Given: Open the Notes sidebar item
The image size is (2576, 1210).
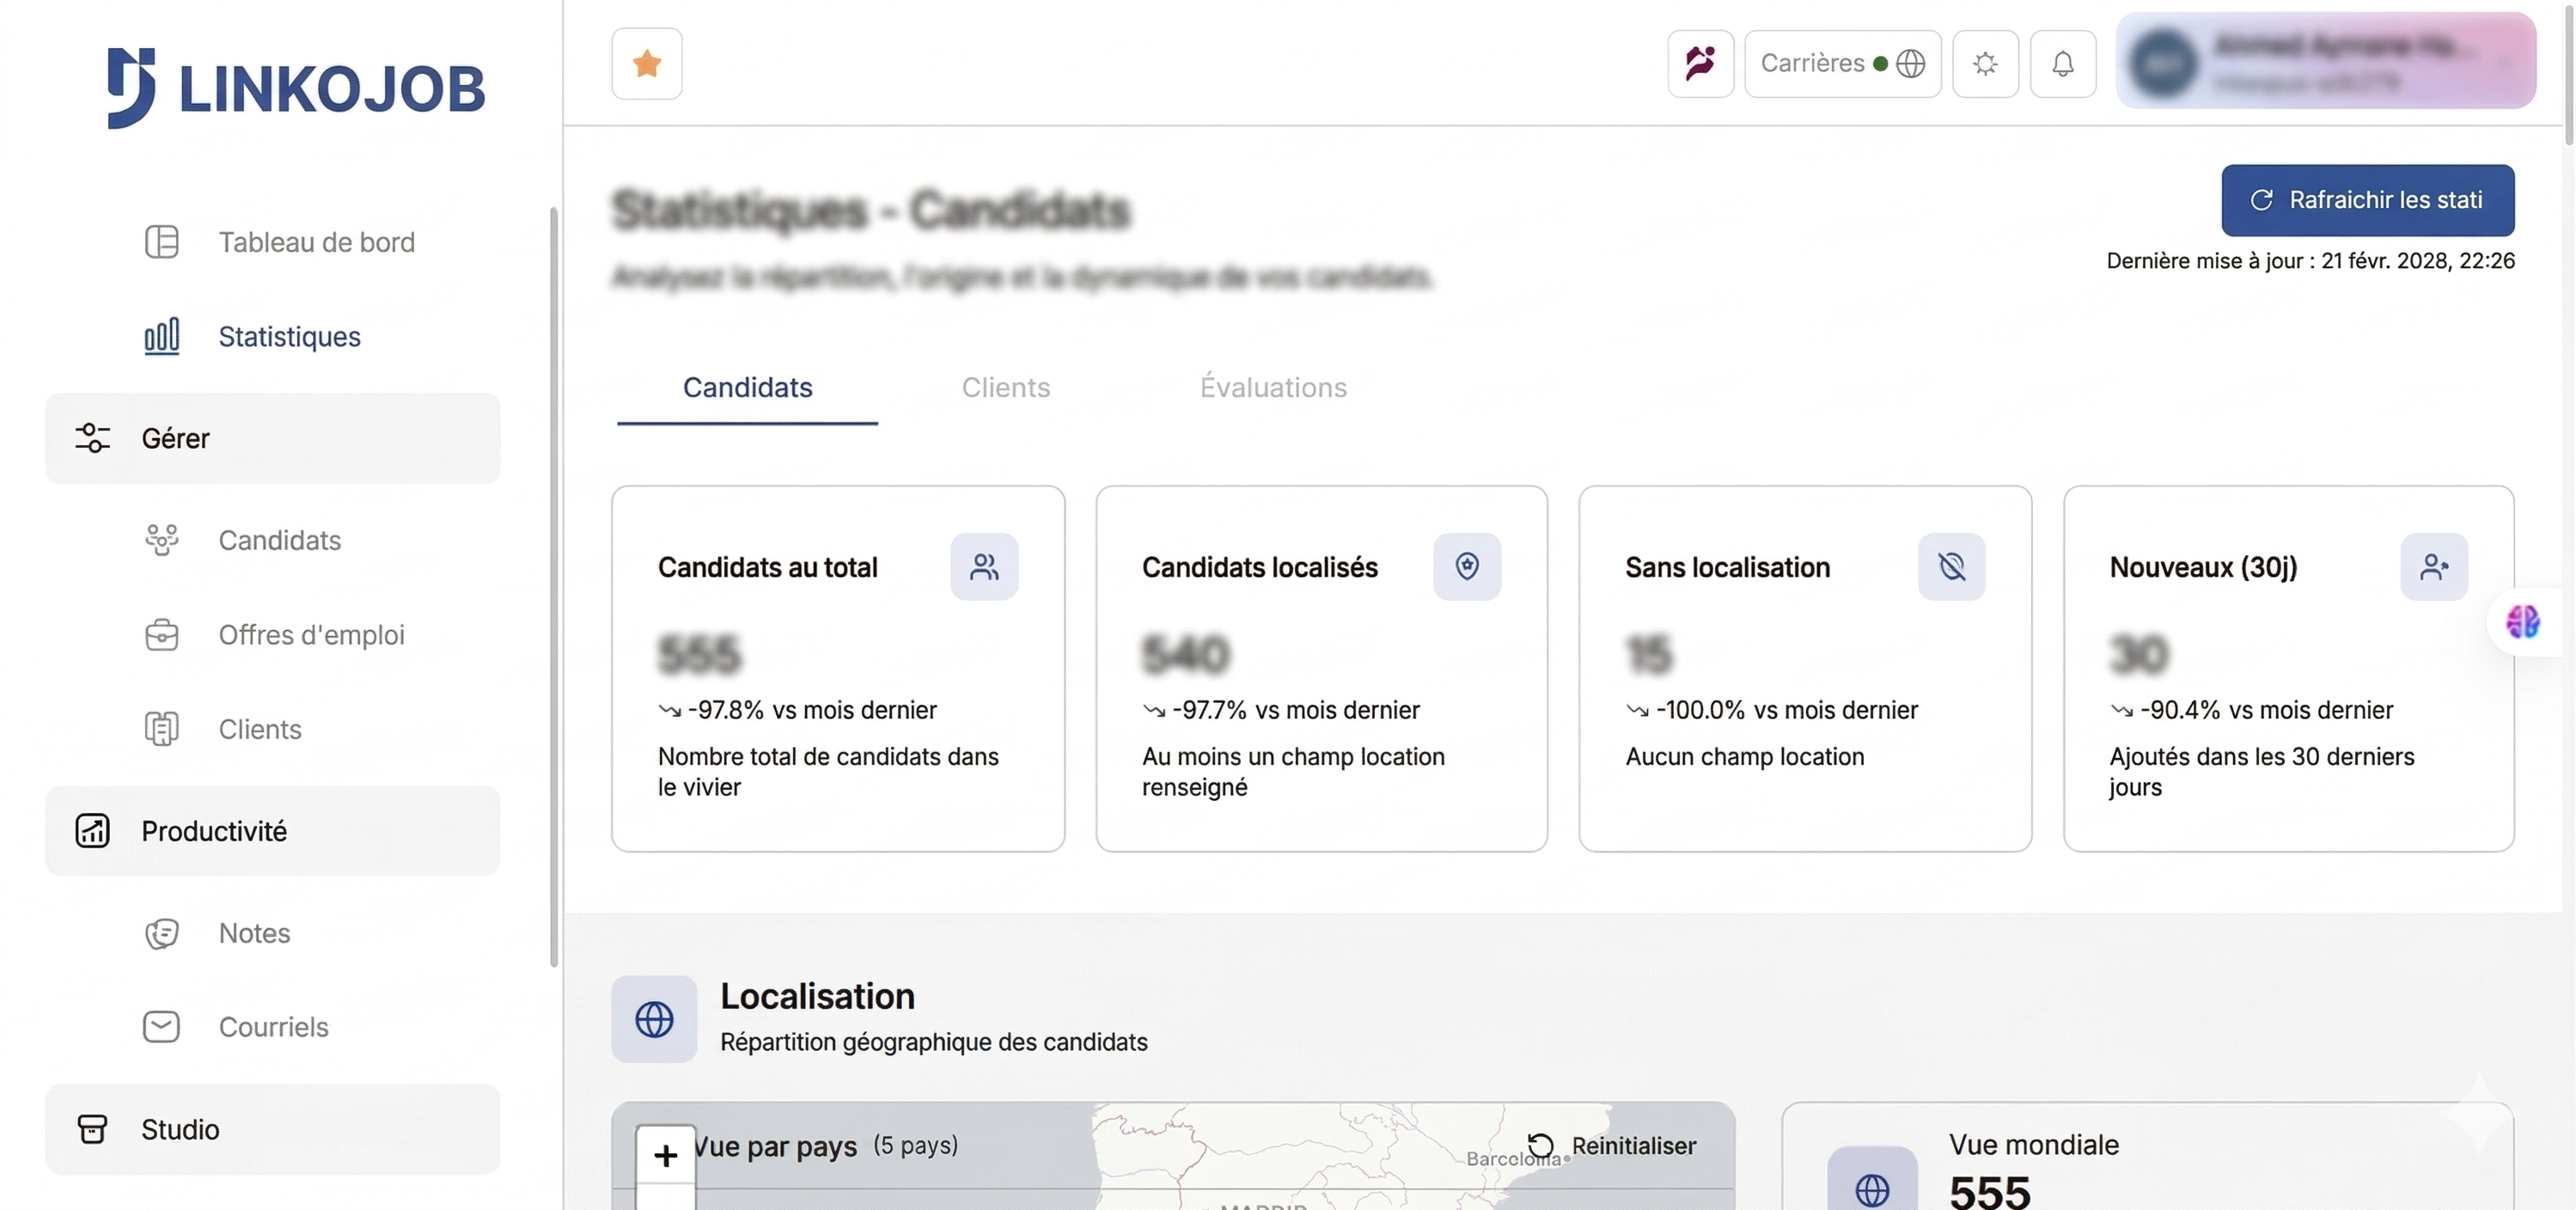Looking at the screenshot, I should click(254, 933).
